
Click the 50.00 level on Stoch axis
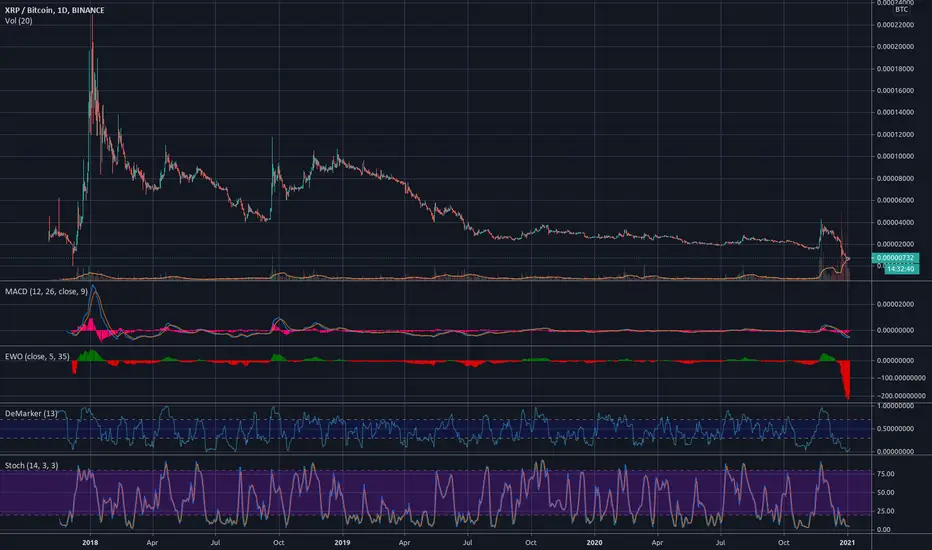pos(885,492)
